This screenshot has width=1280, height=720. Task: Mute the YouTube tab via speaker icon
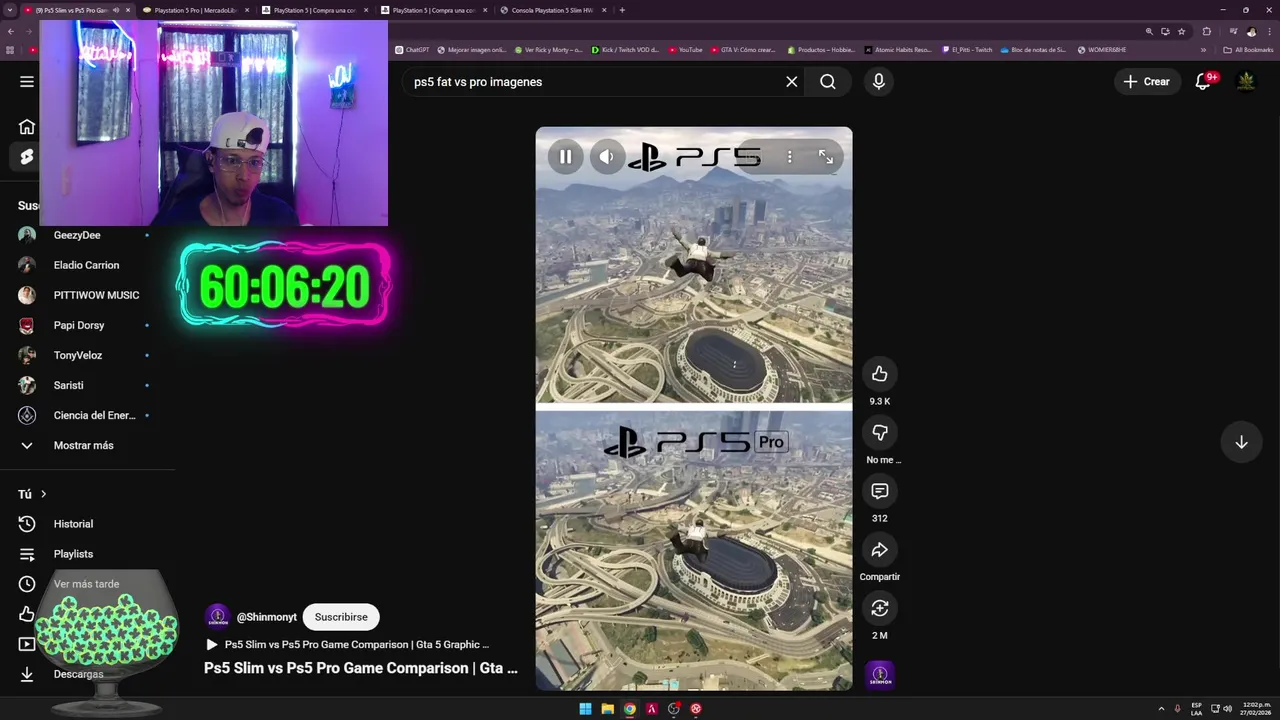point(116,10)
